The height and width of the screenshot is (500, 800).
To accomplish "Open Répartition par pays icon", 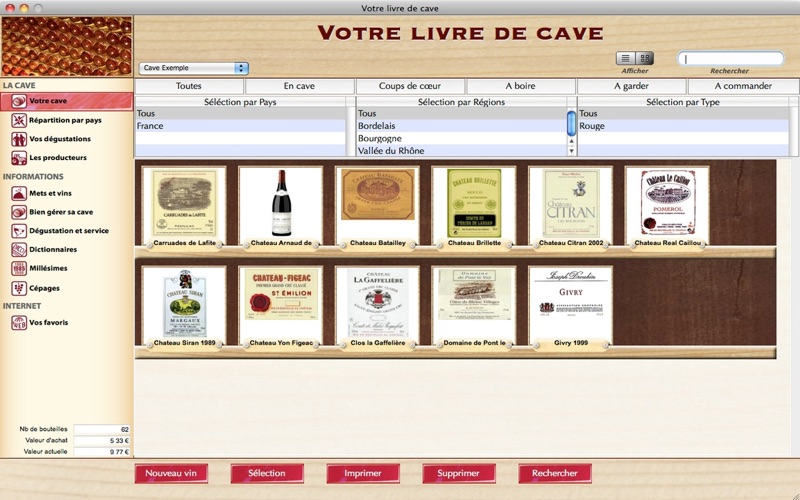I will pos(19,120).
